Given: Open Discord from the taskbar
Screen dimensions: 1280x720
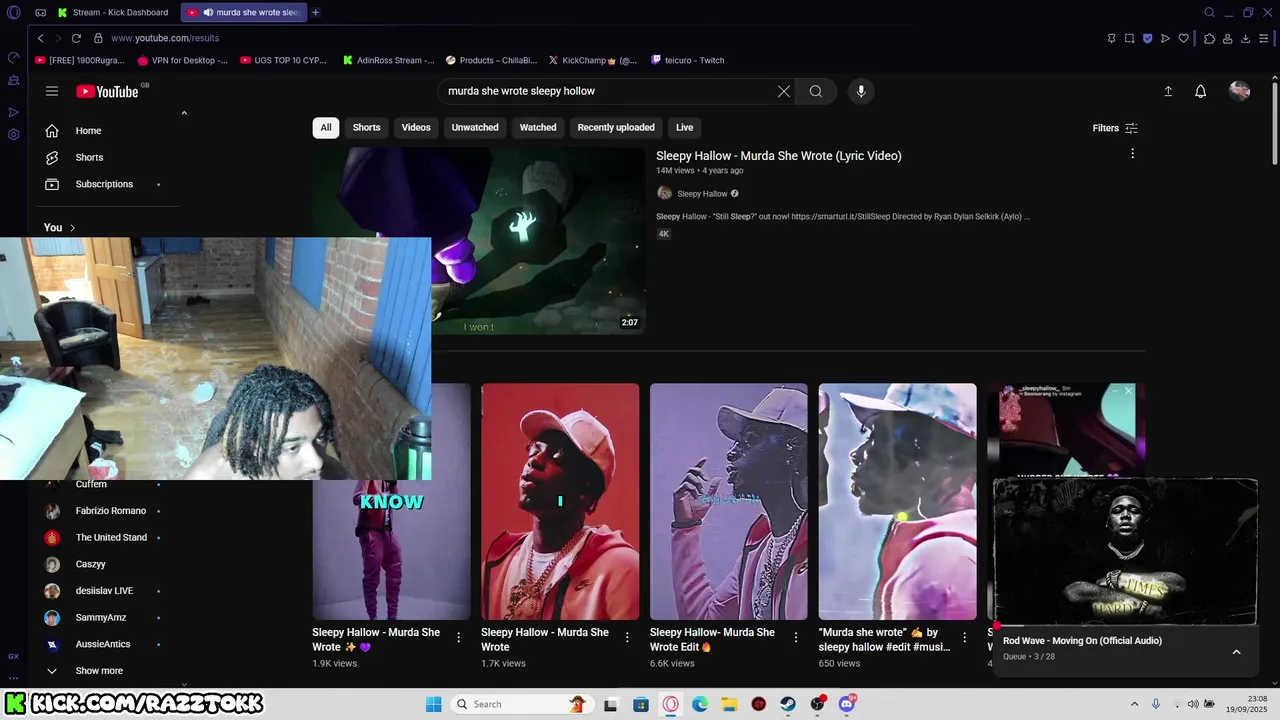Looking at the screenshot, I should coord(847,704).
